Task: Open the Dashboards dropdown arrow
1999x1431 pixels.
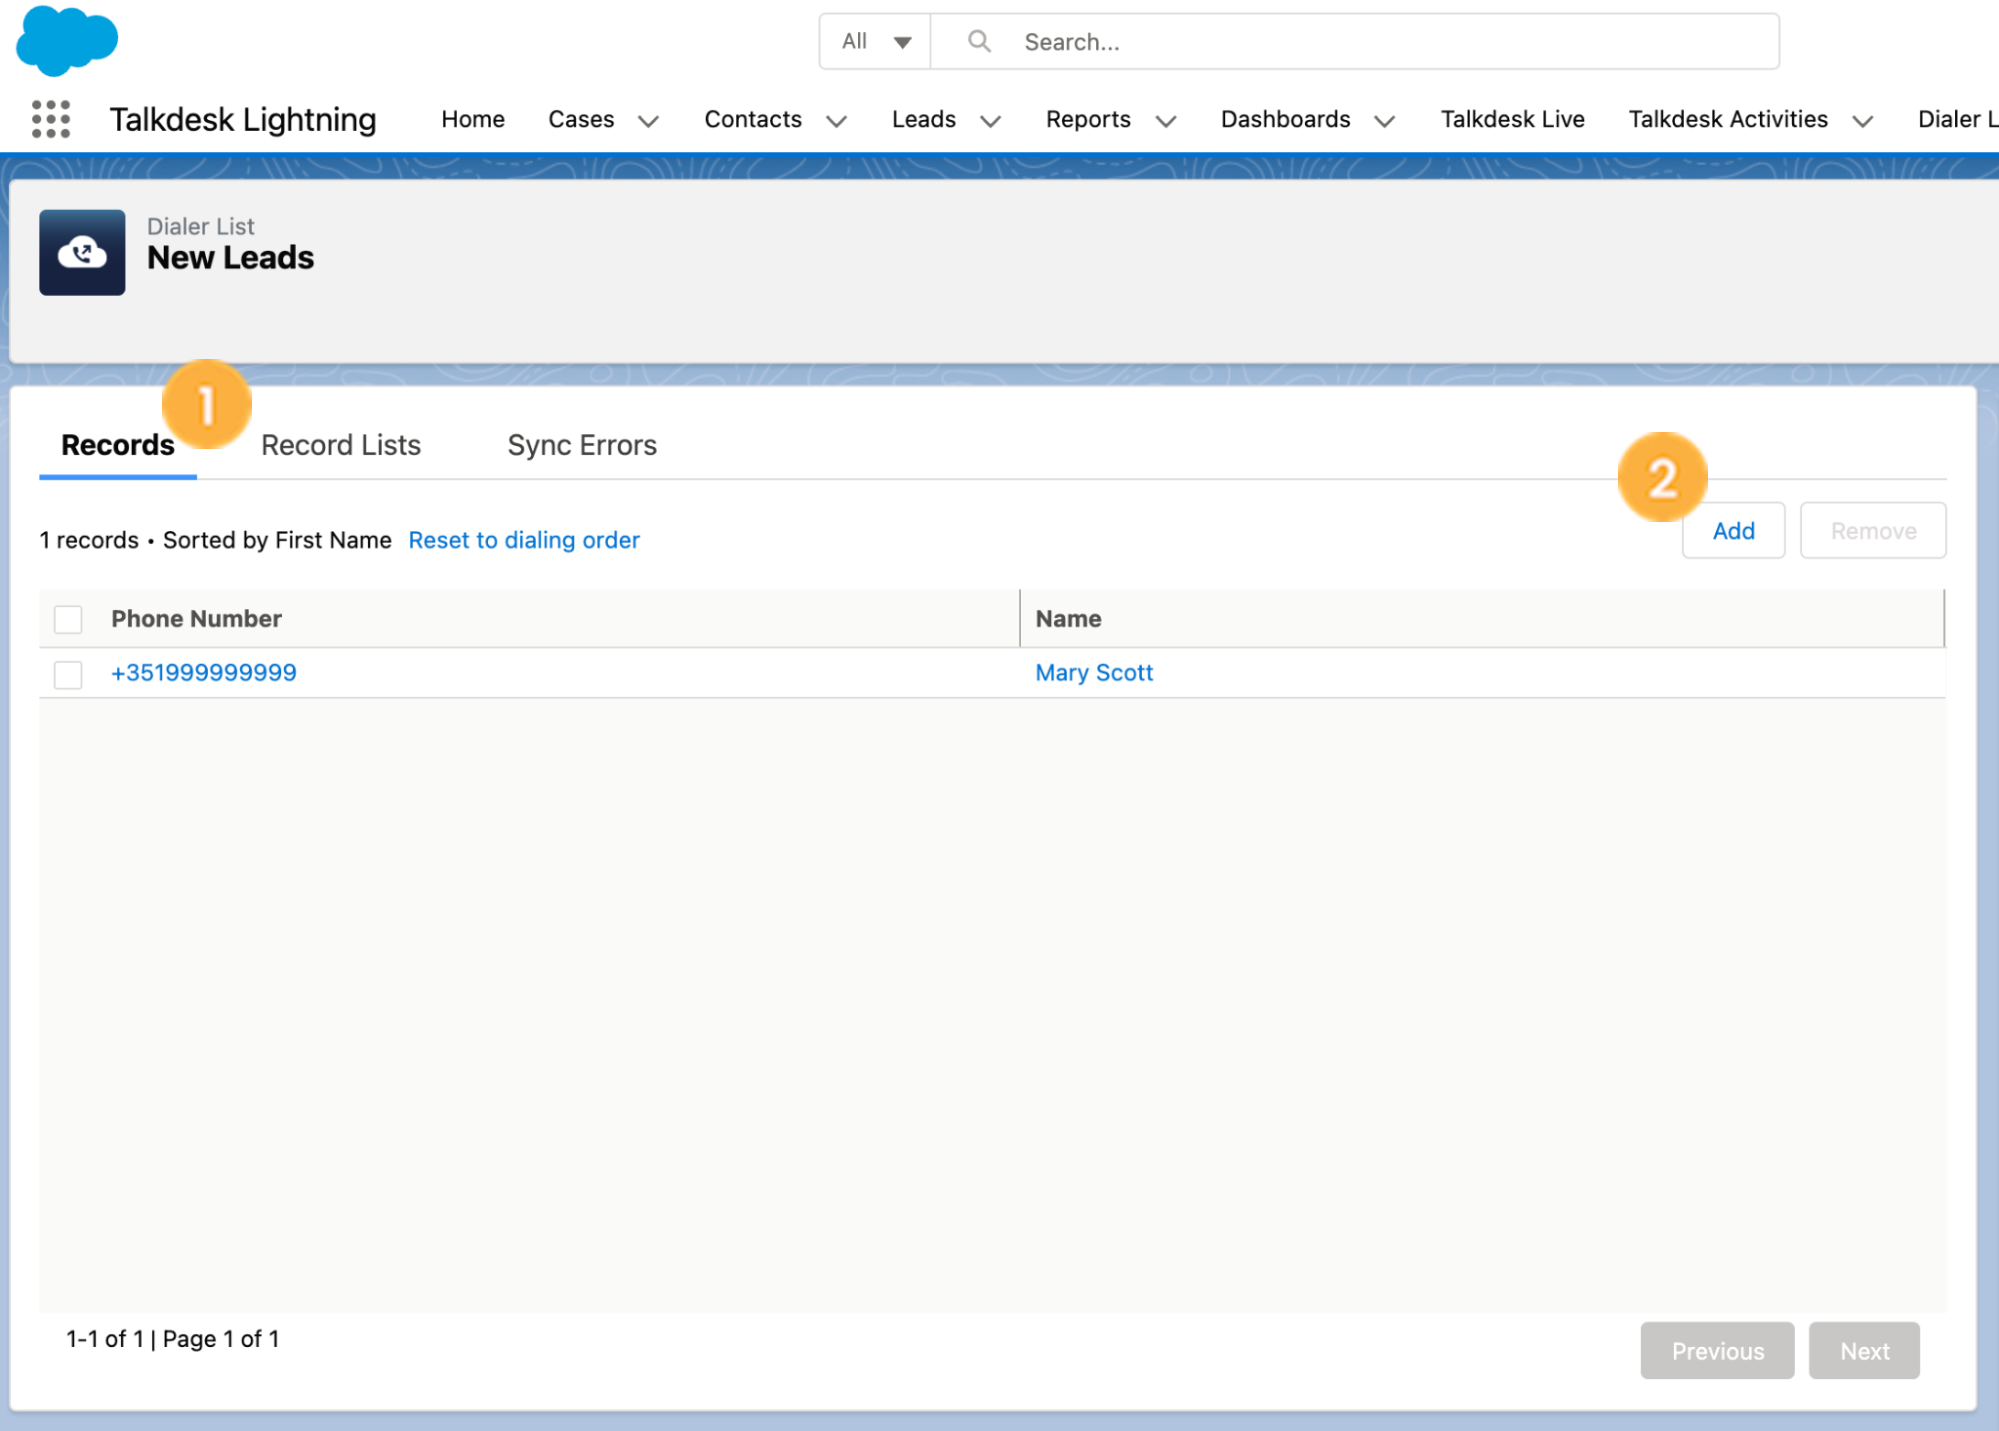Action: coord(1385,121)
